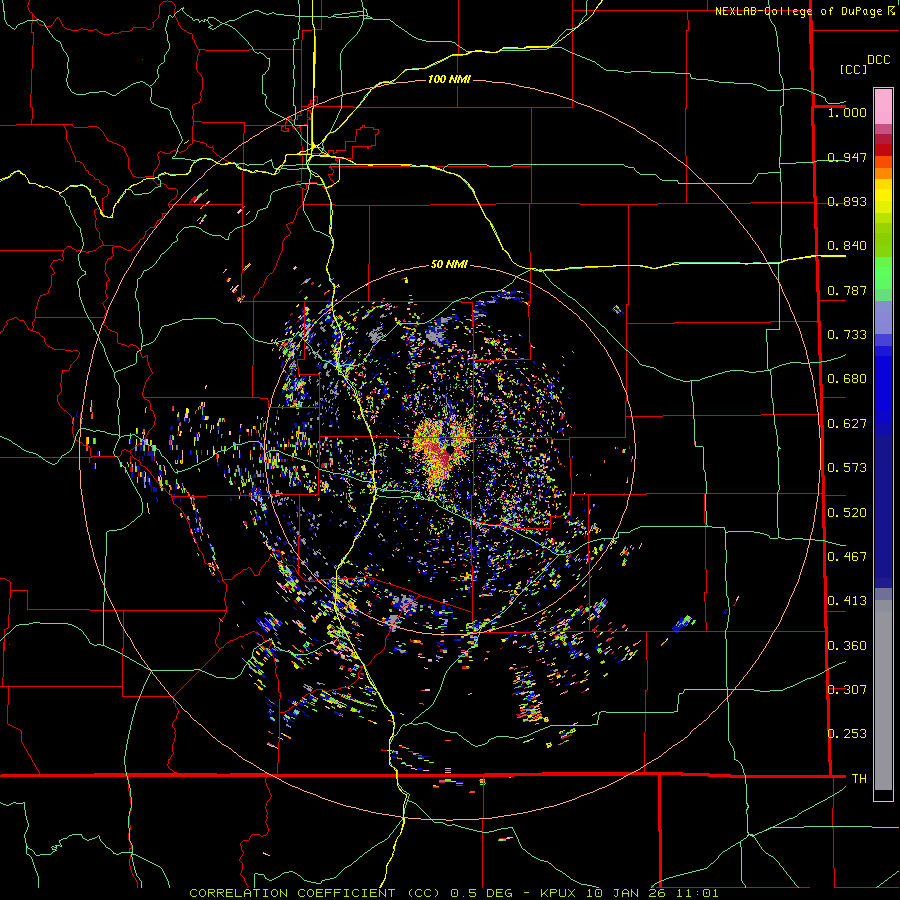The height and width of the screenshot is (900, 900).
Task: Click the 0.520 legend value
Action: pos(847,513)
